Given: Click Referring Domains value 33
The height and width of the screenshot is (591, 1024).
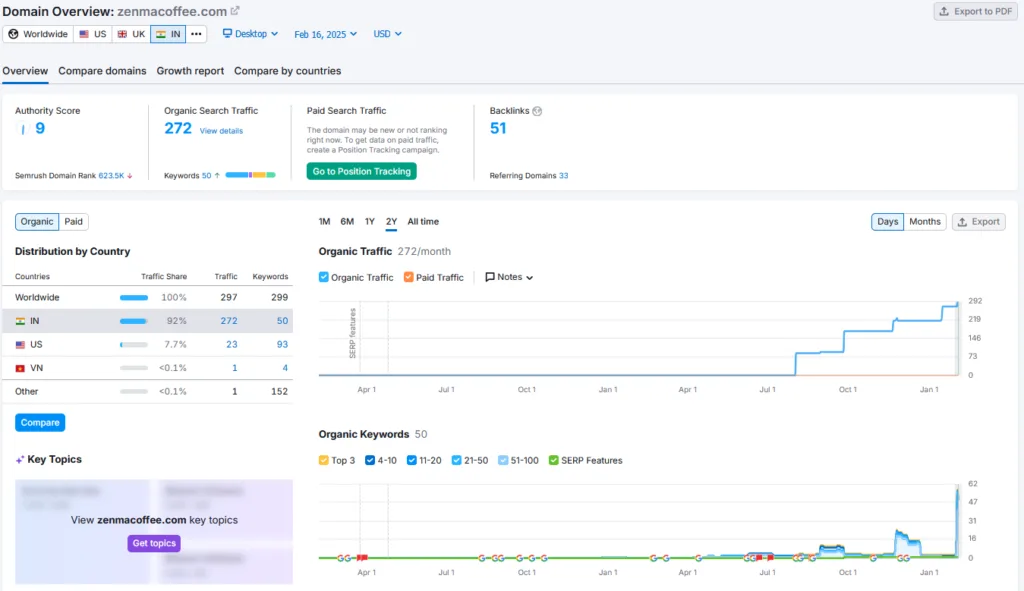Looking at the screenshot, I should point(564,176).
